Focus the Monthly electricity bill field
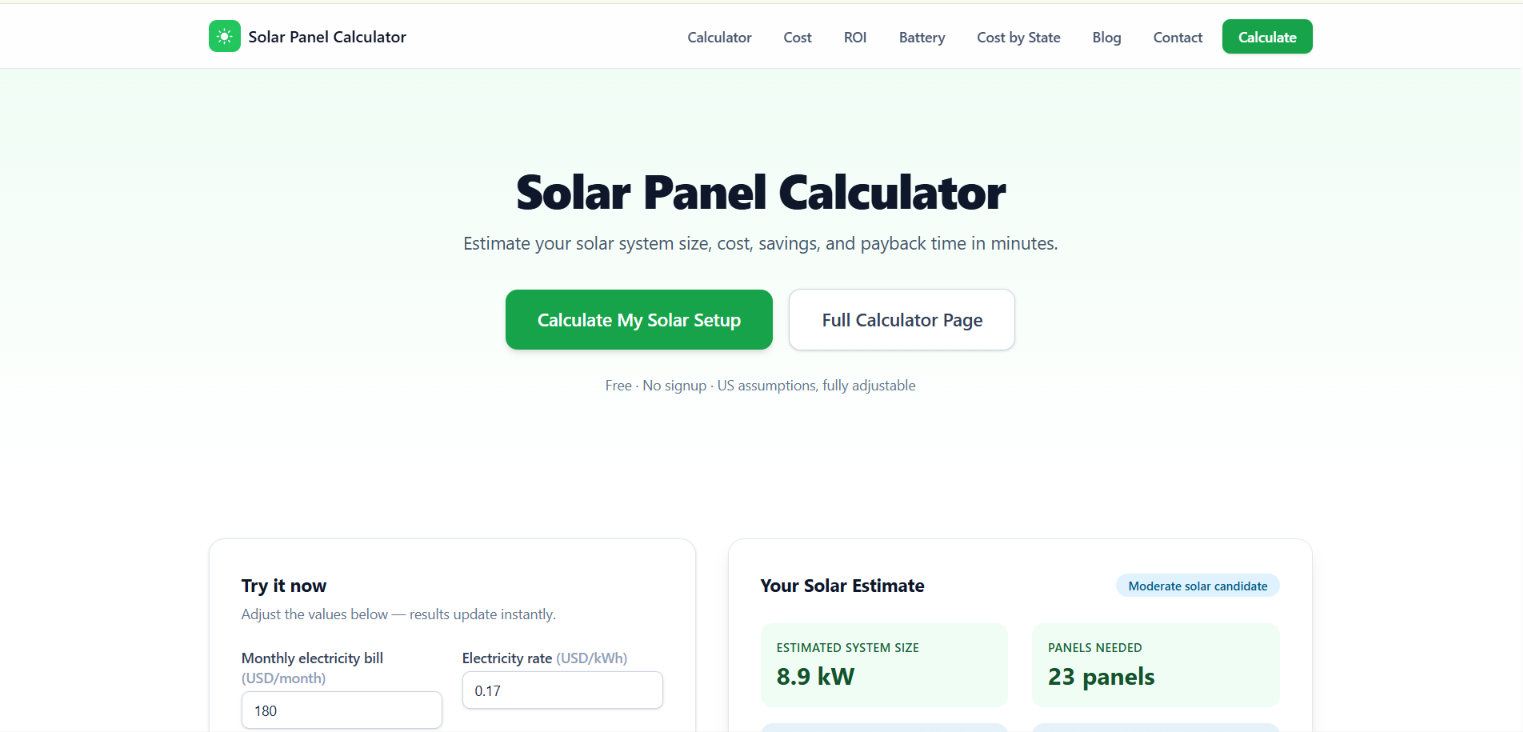Image resolution: width=1523 pixels, height=732 pixels. click(x=342, y=710)
